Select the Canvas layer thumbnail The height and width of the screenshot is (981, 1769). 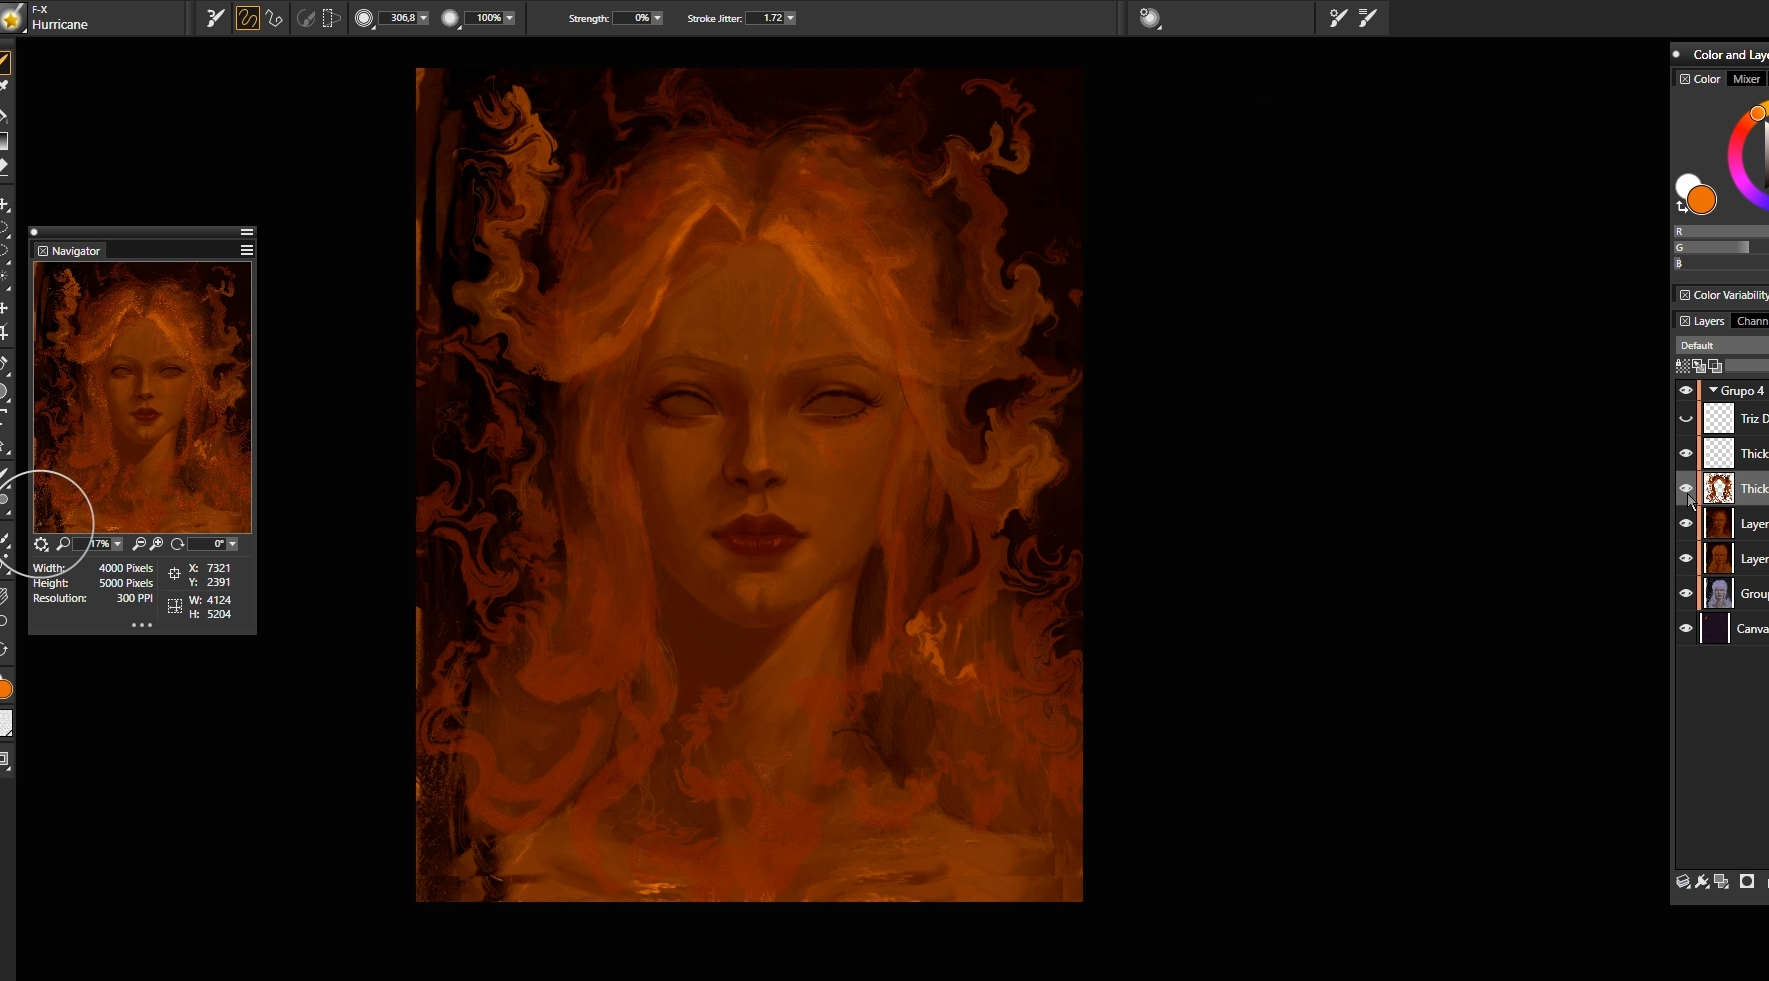click(x=1716, y=628)
